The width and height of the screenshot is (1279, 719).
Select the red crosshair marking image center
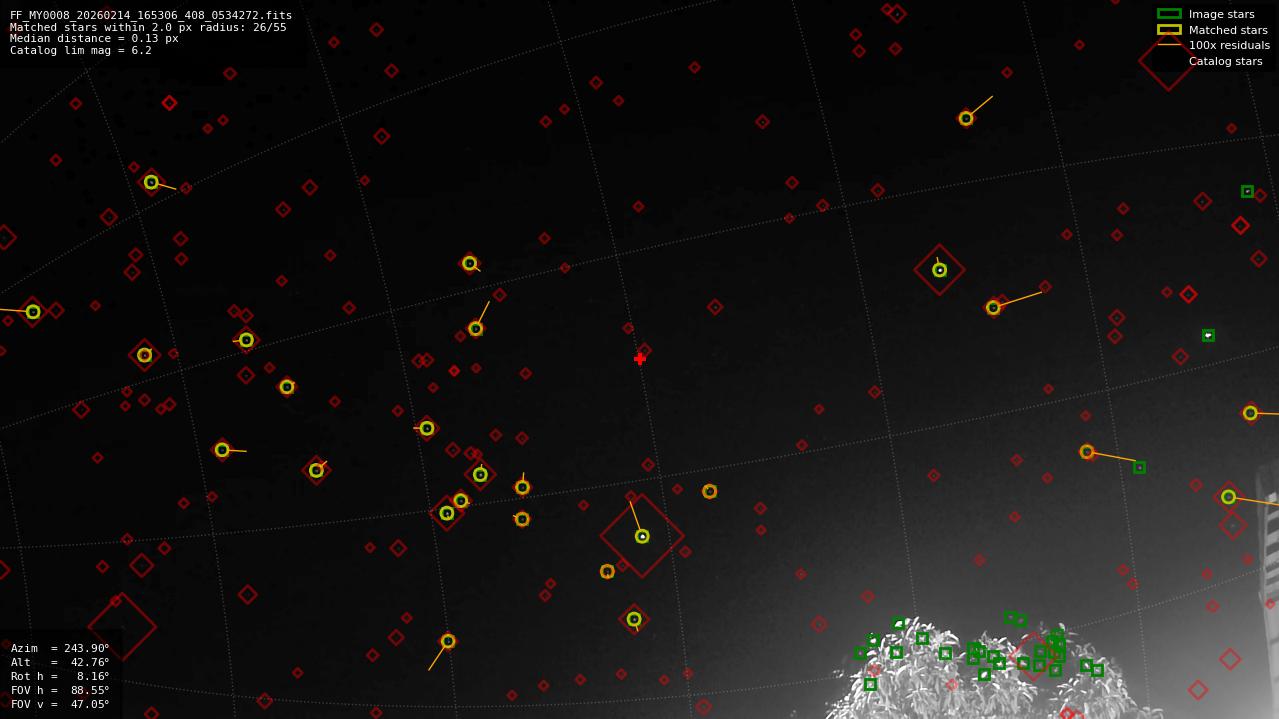pos(639,358)
